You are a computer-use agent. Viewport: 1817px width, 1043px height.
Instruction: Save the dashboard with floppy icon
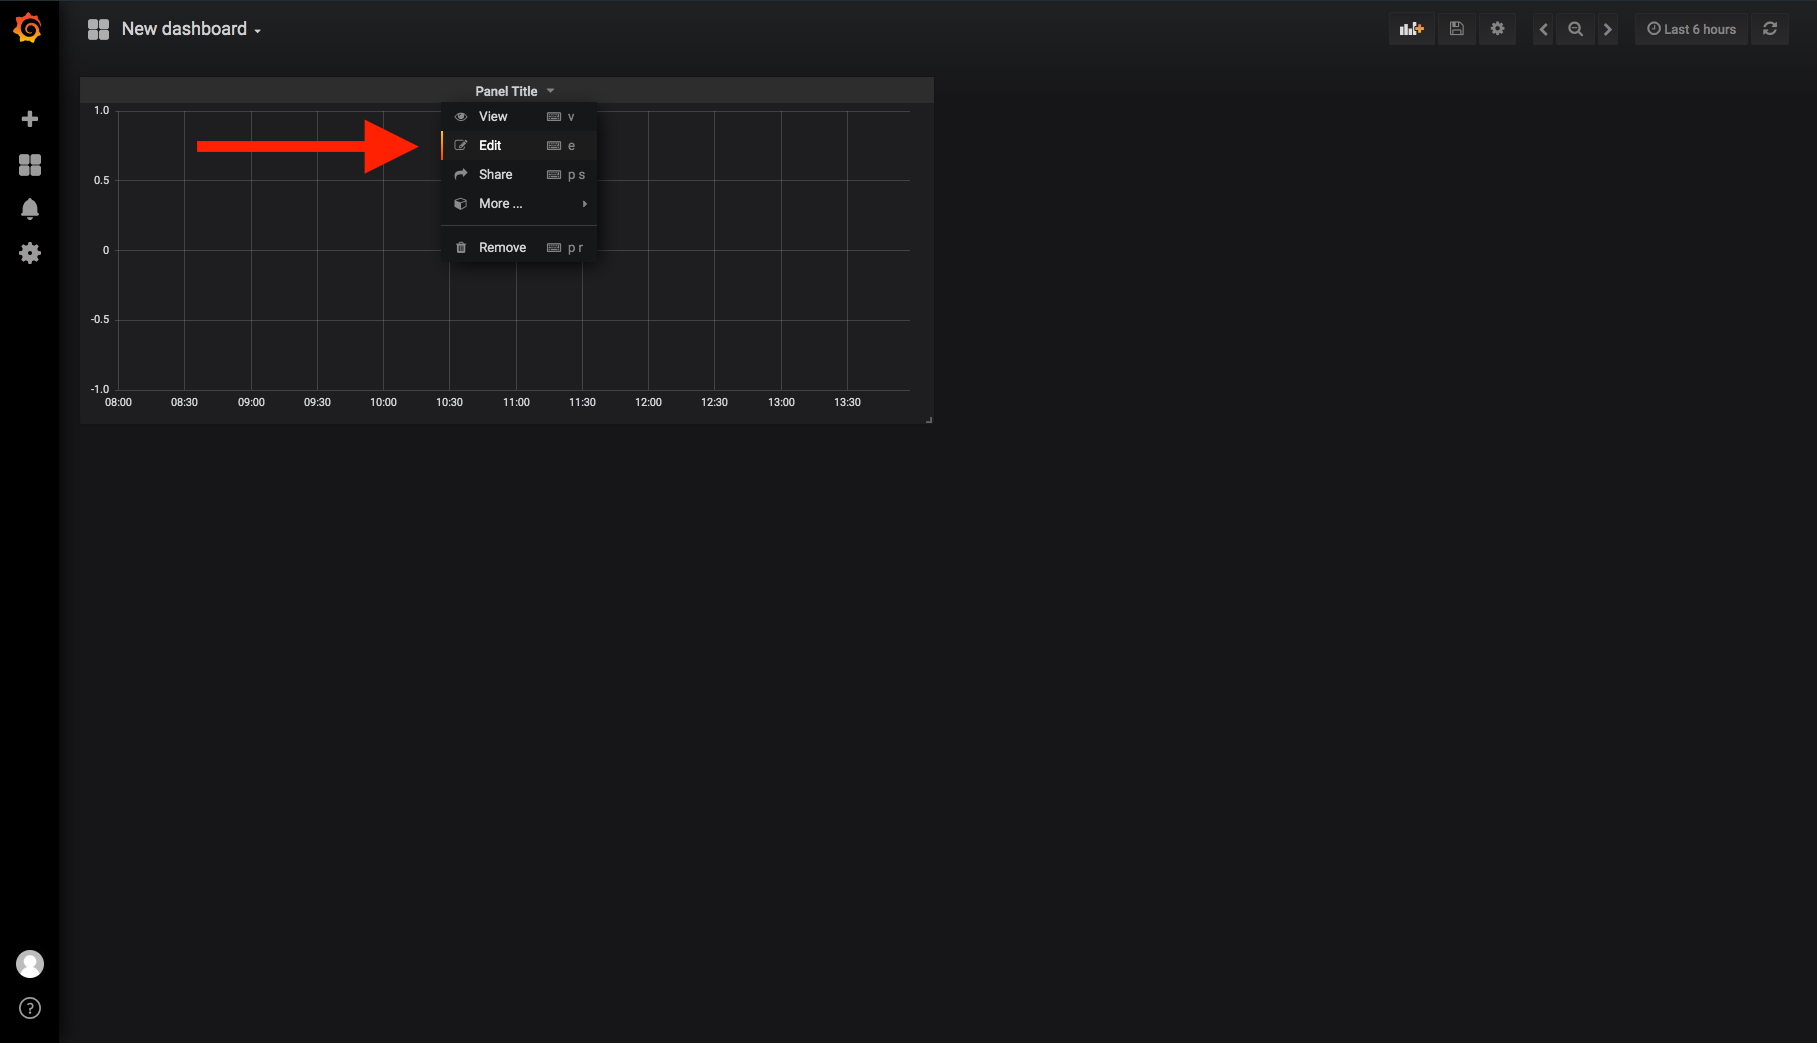click(1457, 29)
